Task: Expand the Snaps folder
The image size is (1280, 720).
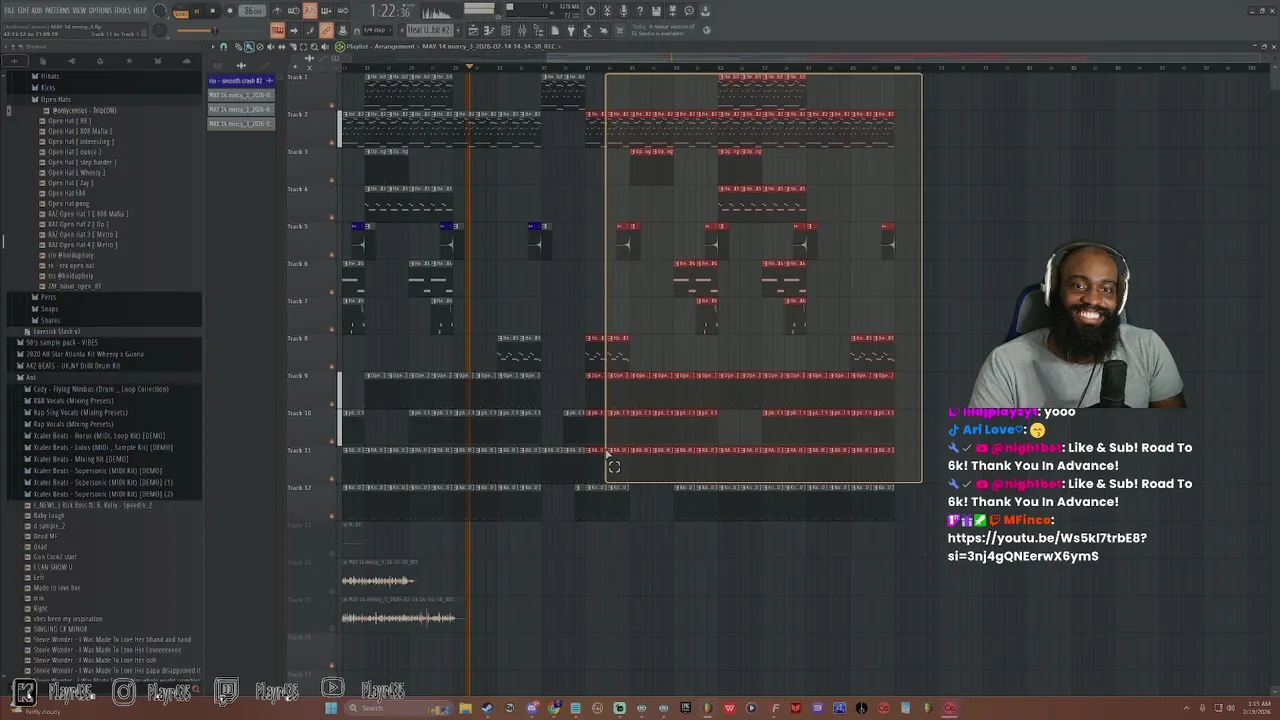Action: click(x=48, y=309)
